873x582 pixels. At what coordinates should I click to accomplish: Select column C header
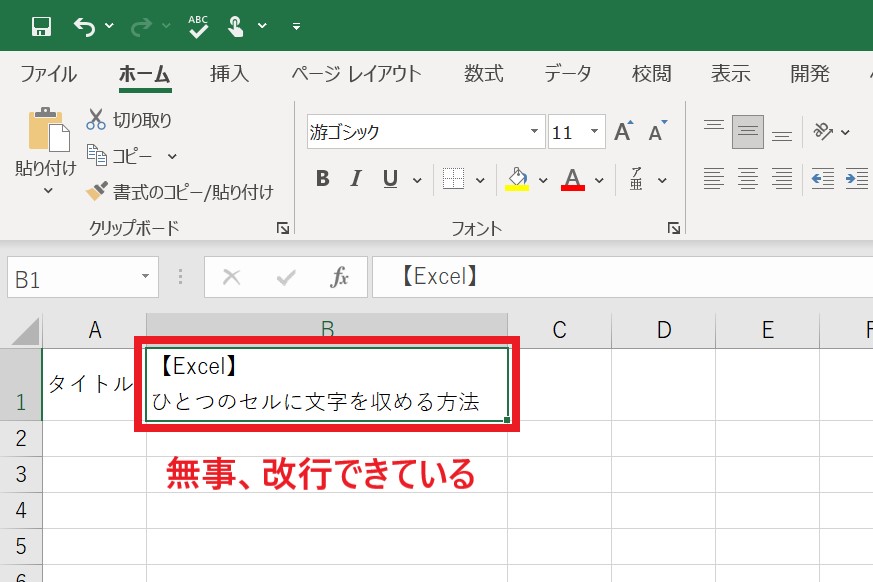[560, 330]
